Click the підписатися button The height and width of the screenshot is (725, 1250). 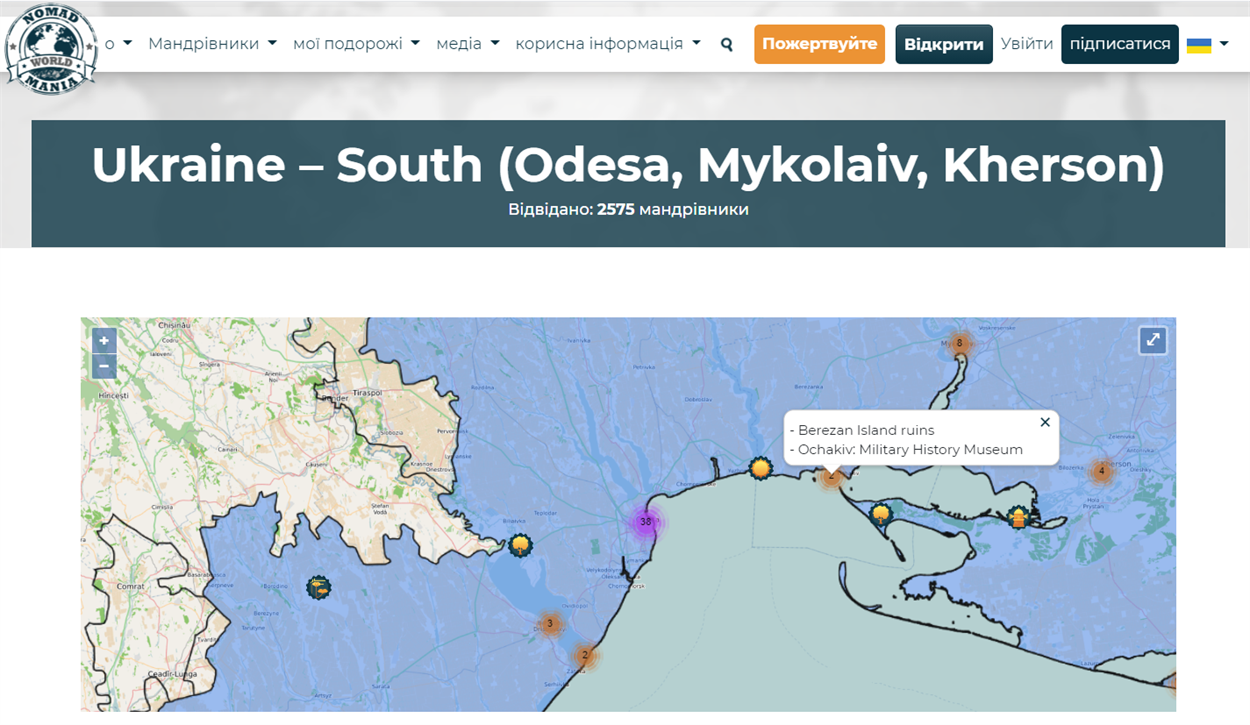click(1120, 44)
